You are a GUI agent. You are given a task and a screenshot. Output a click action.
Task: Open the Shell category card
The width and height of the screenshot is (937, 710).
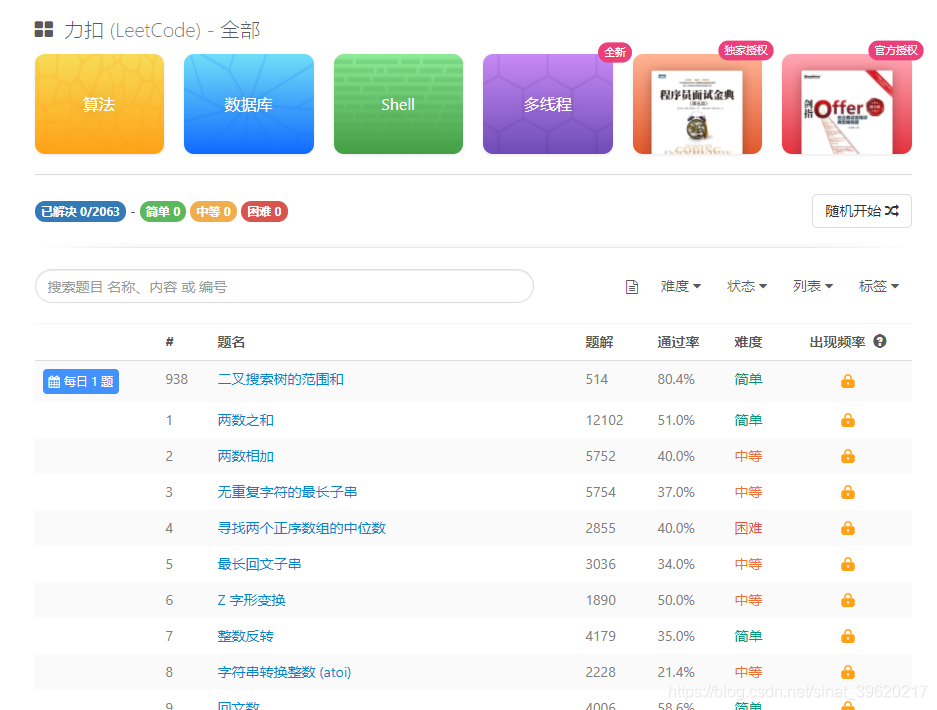click(398, 104)
